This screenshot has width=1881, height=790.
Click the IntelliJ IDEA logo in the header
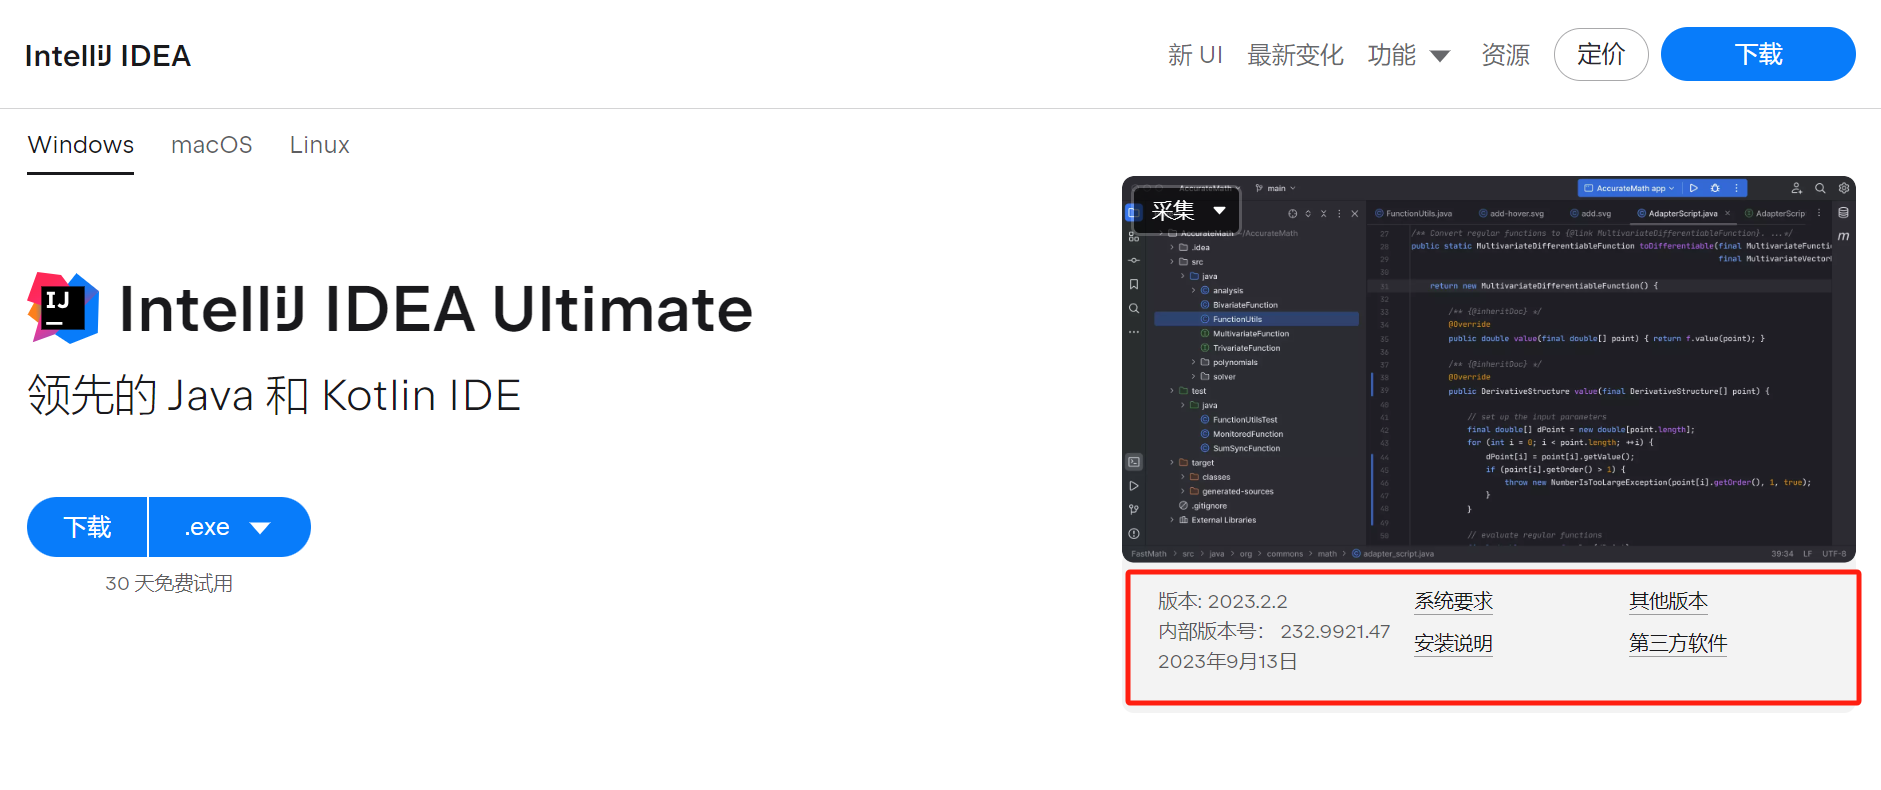(108, 56)
